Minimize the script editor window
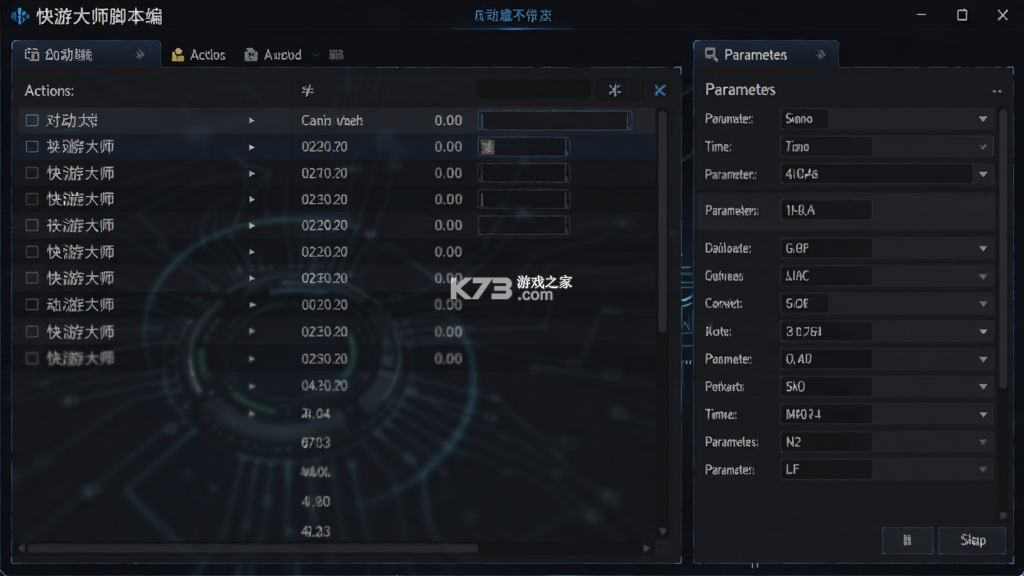 (x=921, y=15)
